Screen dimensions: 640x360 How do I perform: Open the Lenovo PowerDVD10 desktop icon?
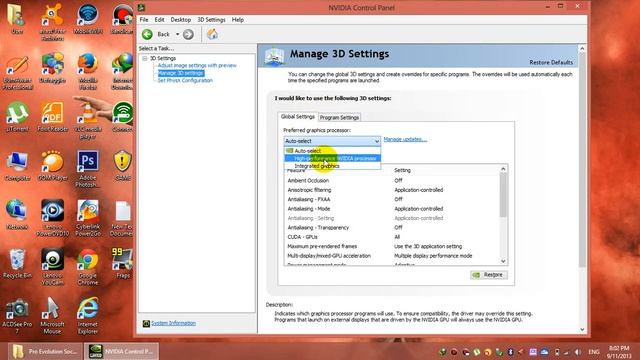coord(52,218)
